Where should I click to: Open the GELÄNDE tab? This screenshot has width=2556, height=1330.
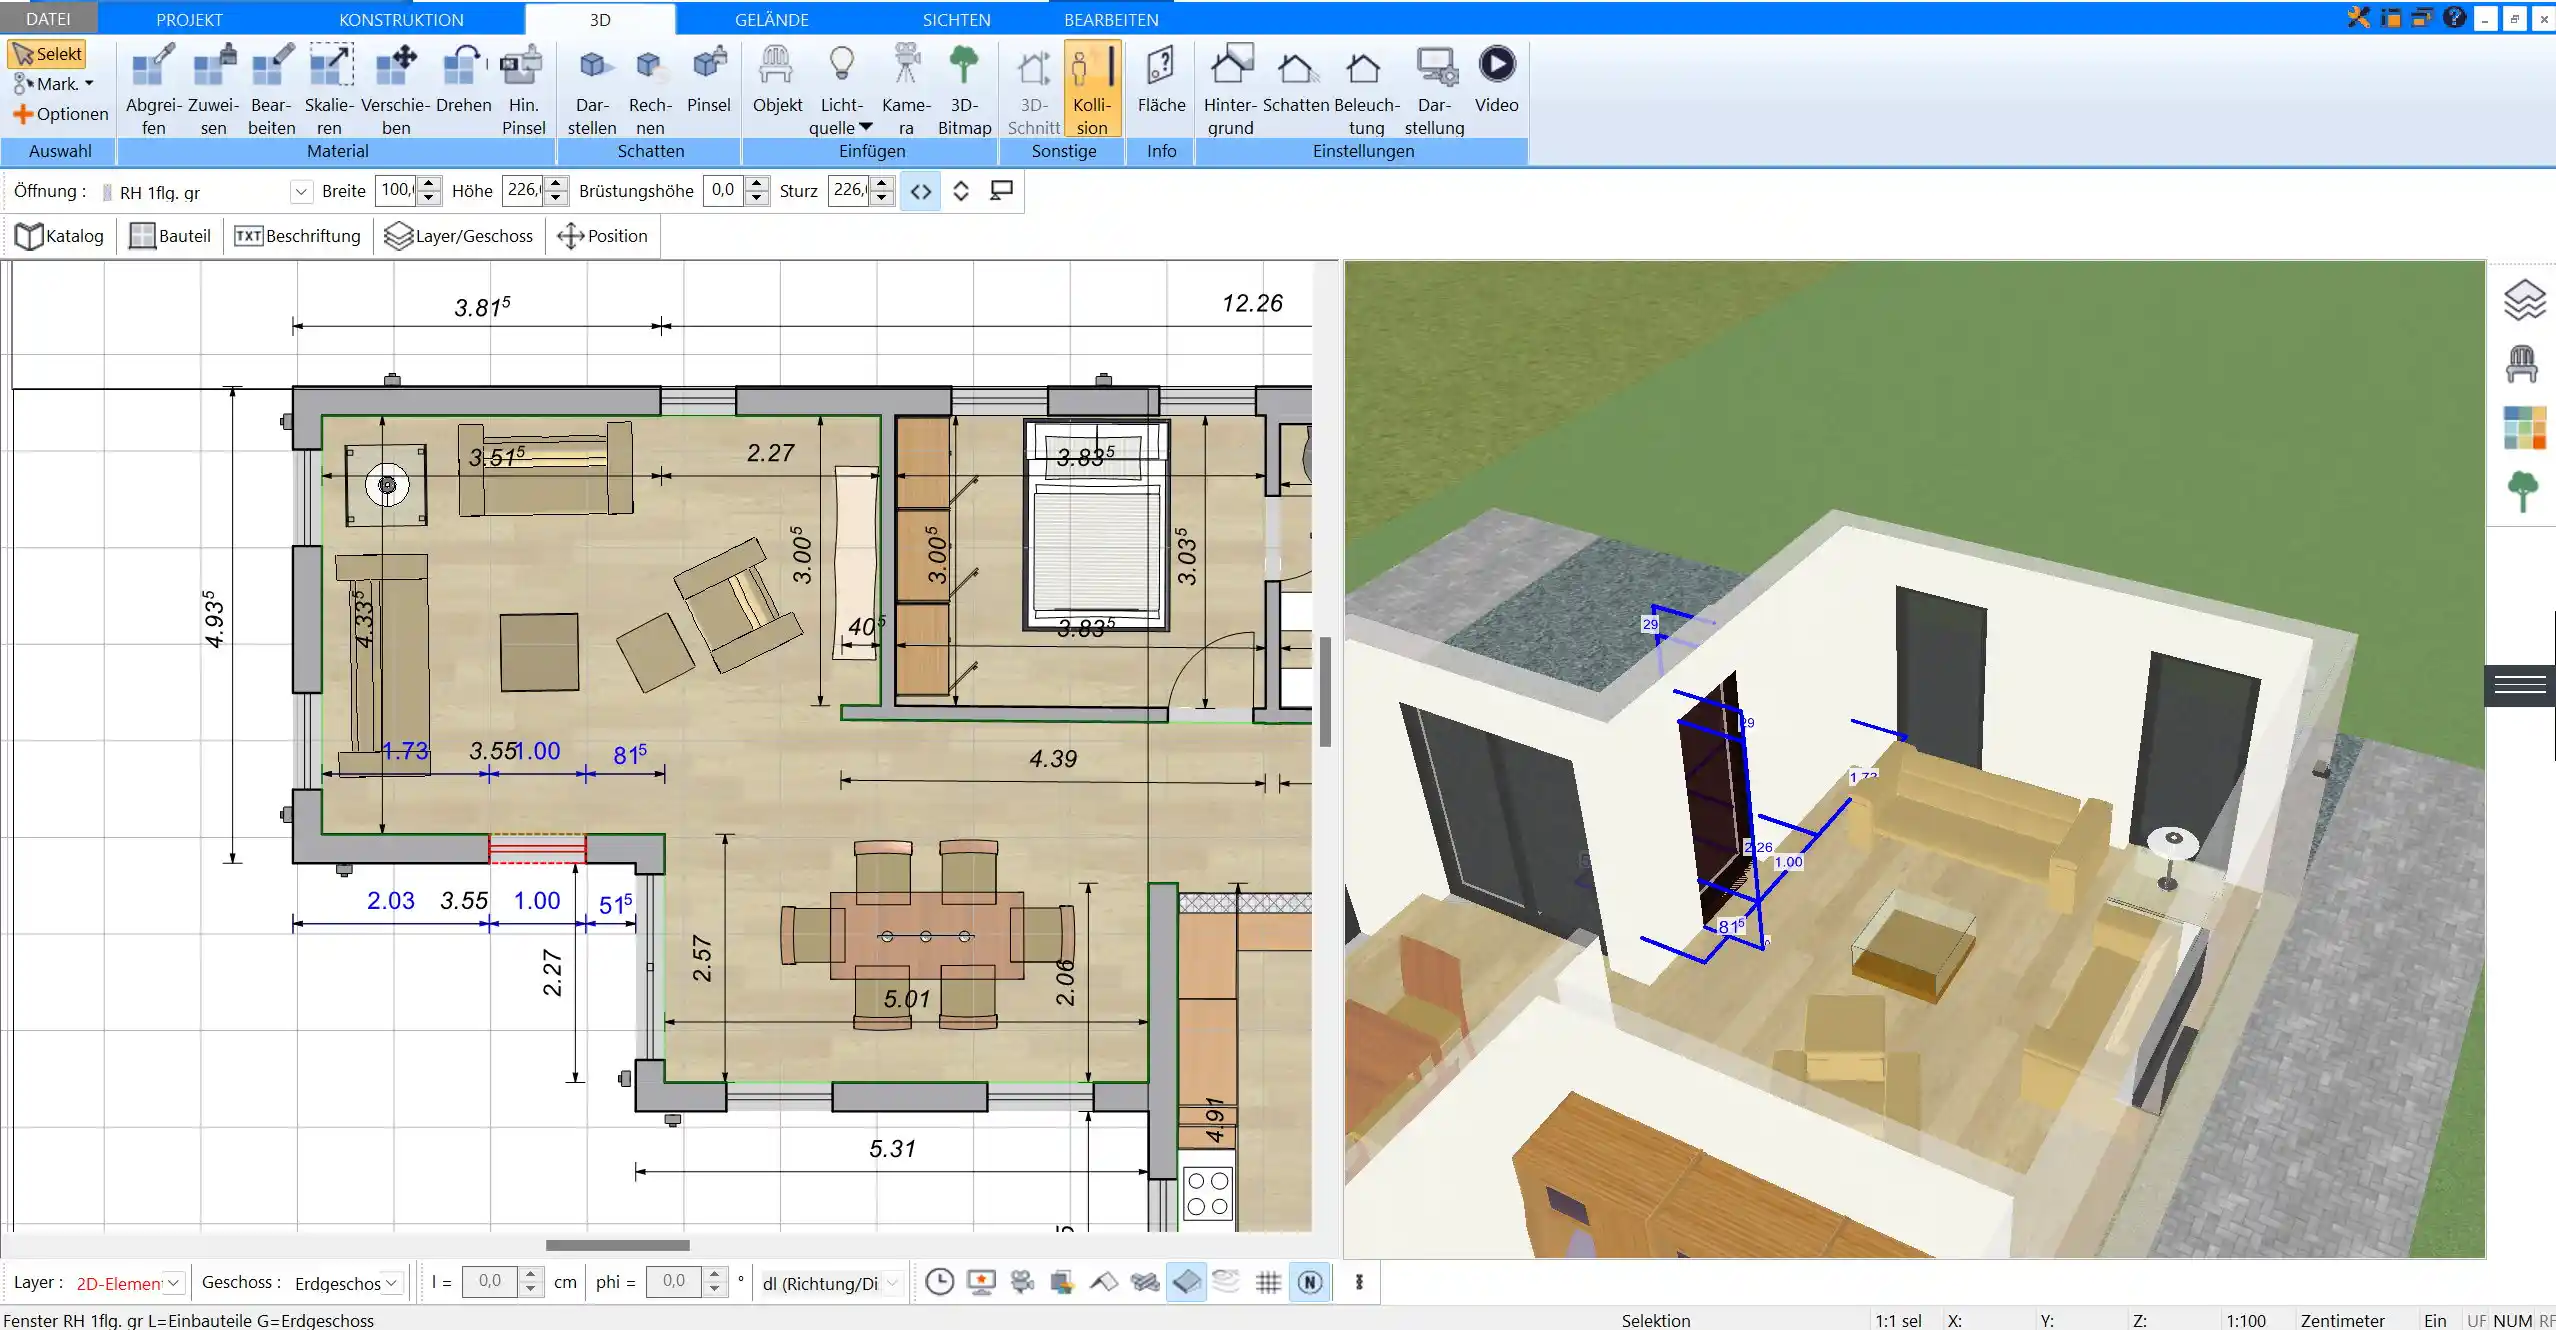(771, 19)
